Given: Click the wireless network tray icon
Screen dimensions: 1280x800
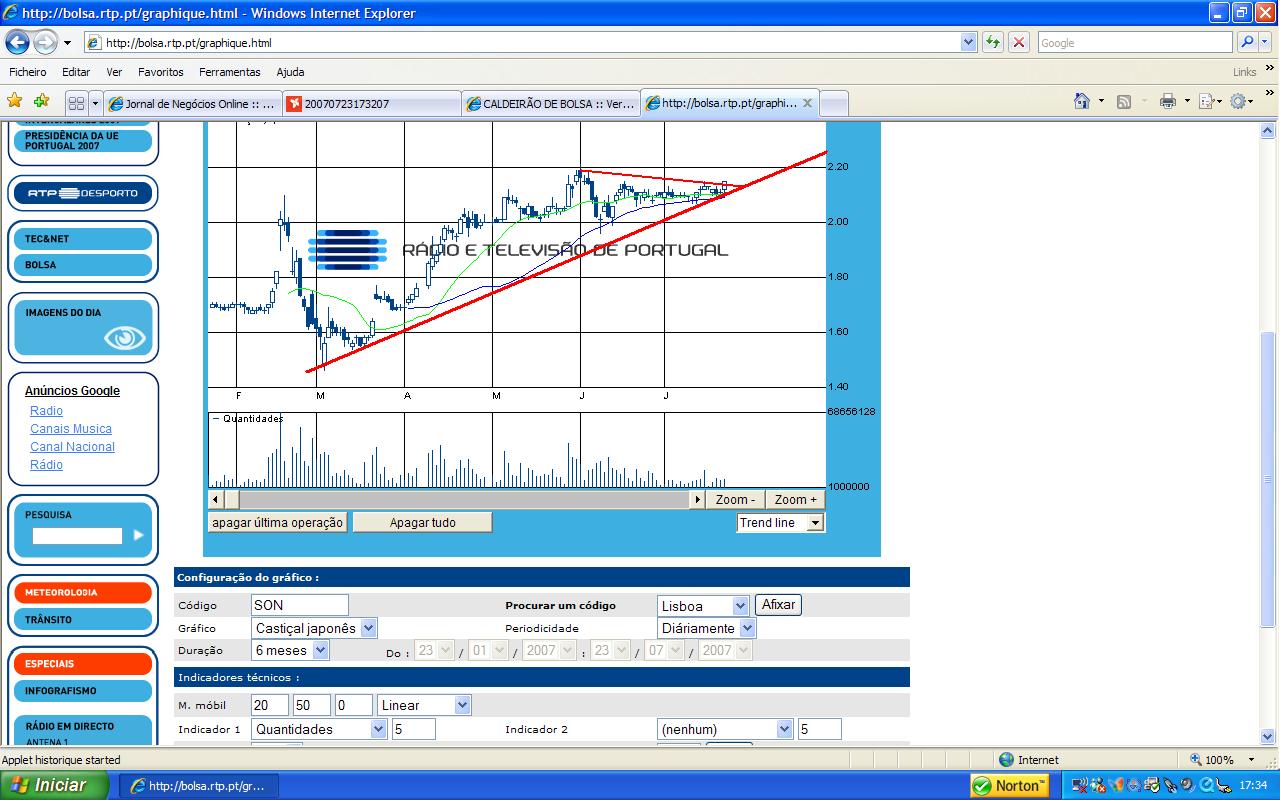Looking at the screenshot, I should click(x=1080, y=786).
